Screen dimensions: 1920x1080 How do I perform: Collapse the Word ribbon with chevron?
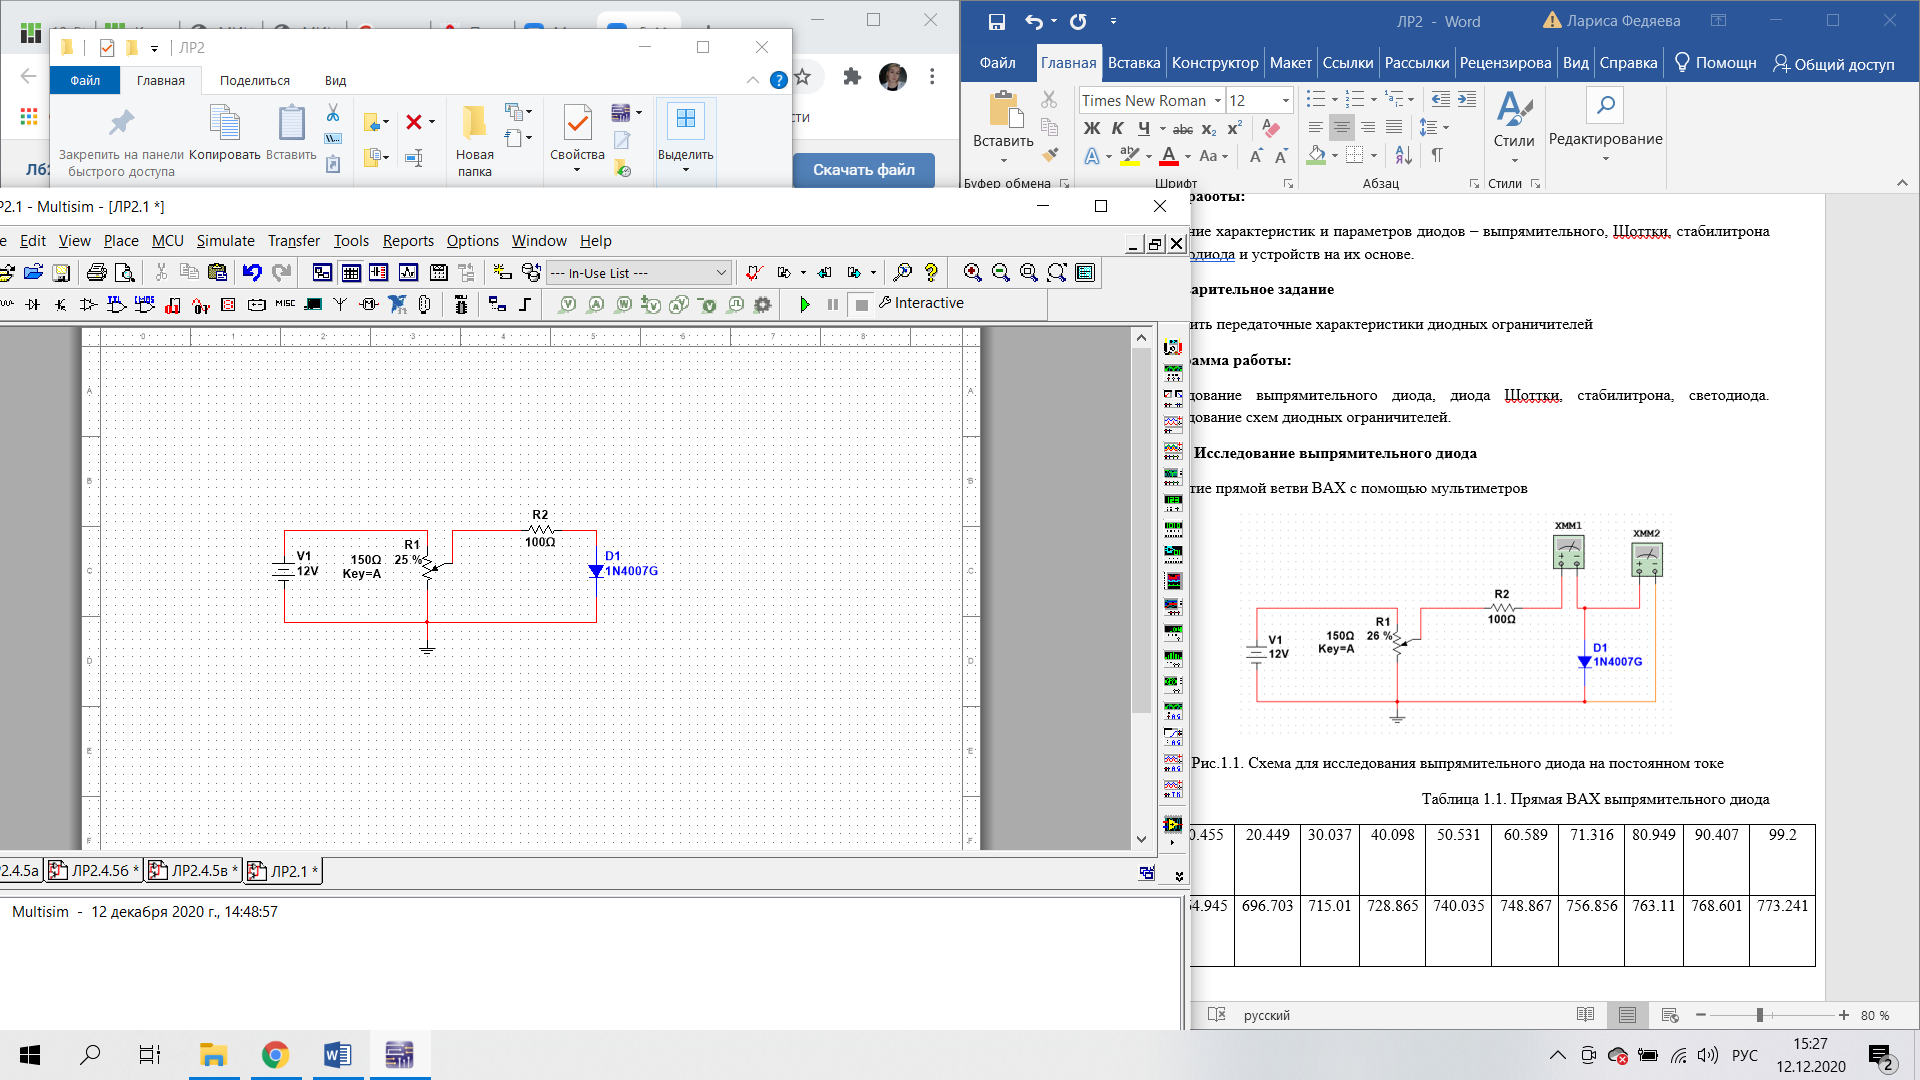(x=1902, y=183)
